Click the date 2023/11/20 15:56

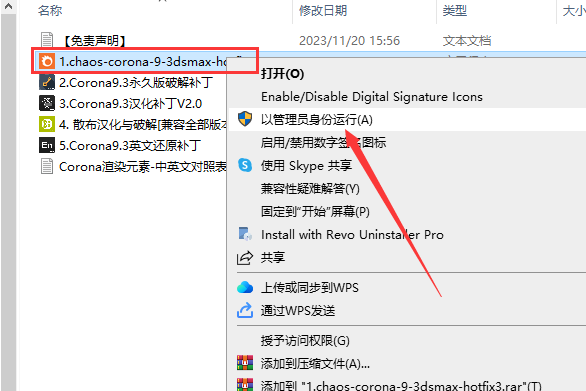349,40
